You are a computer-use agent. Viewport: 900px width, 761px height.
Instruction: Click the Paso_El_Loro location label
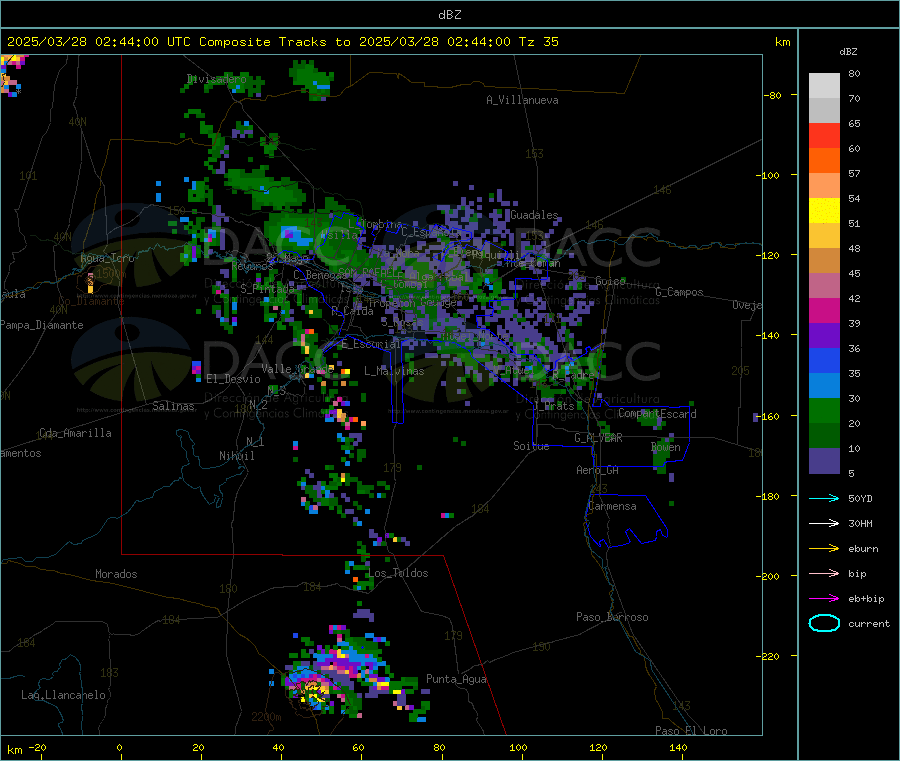pyautogui.click(x=692, y=731)
